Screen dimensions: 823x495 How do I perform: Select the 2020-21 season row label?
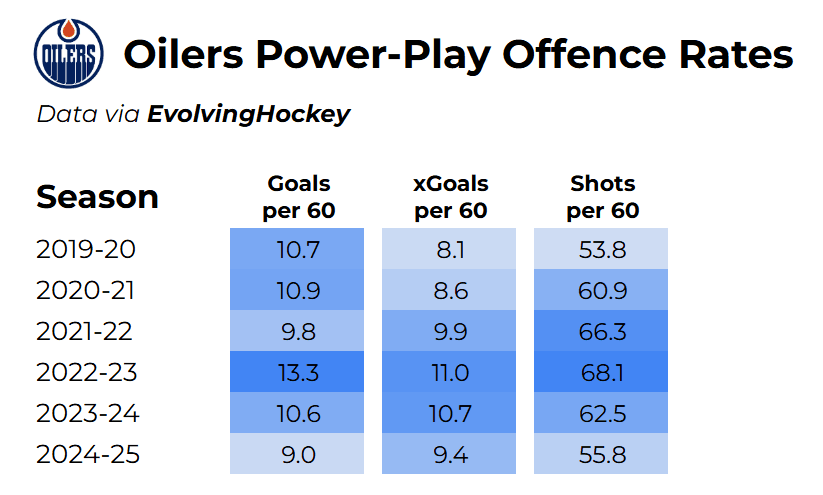[85, 290]
